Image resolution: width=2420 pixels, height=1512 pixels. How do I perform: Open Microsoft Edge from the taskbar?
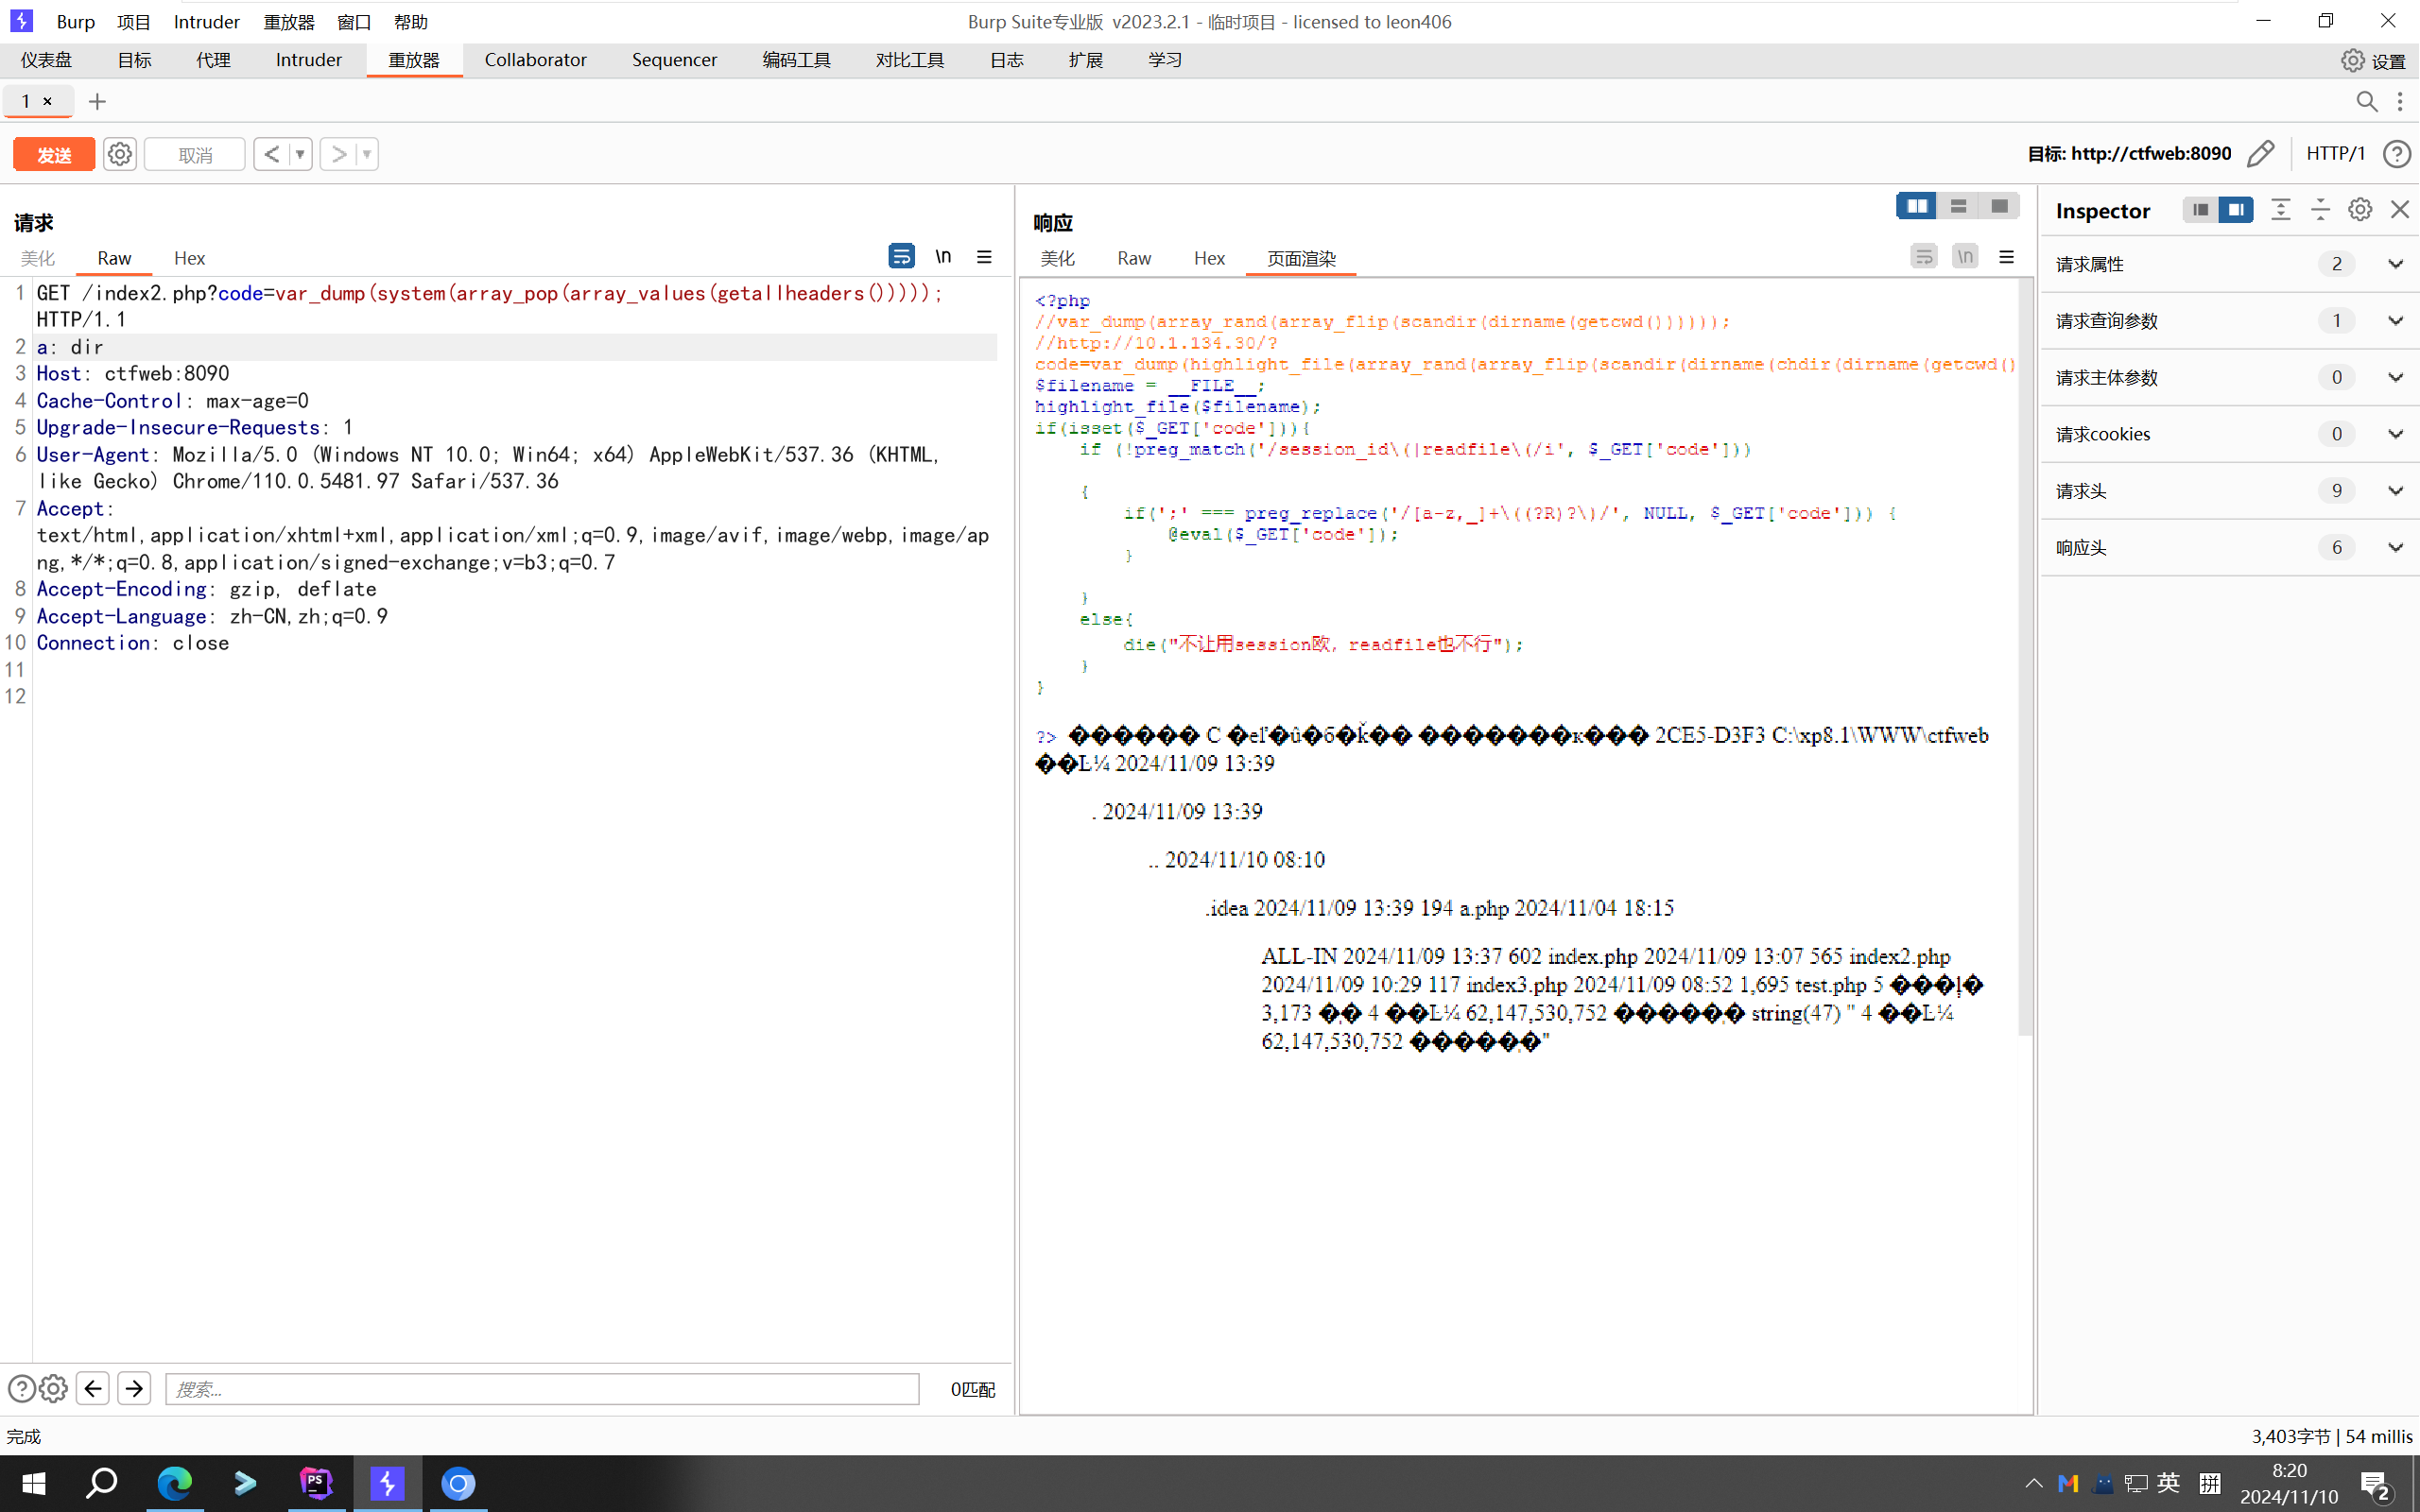174,1483
